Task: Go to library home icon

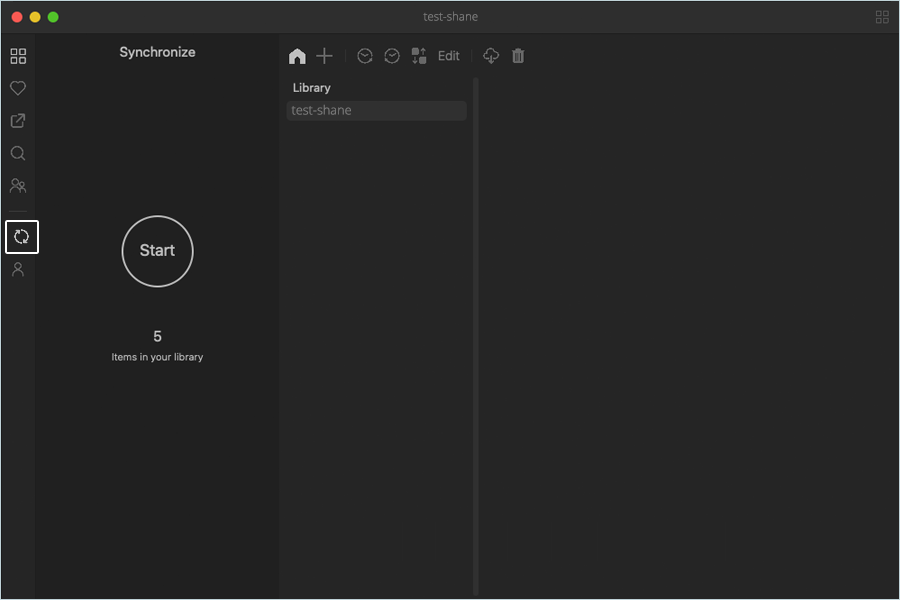Action: point(297,56)
